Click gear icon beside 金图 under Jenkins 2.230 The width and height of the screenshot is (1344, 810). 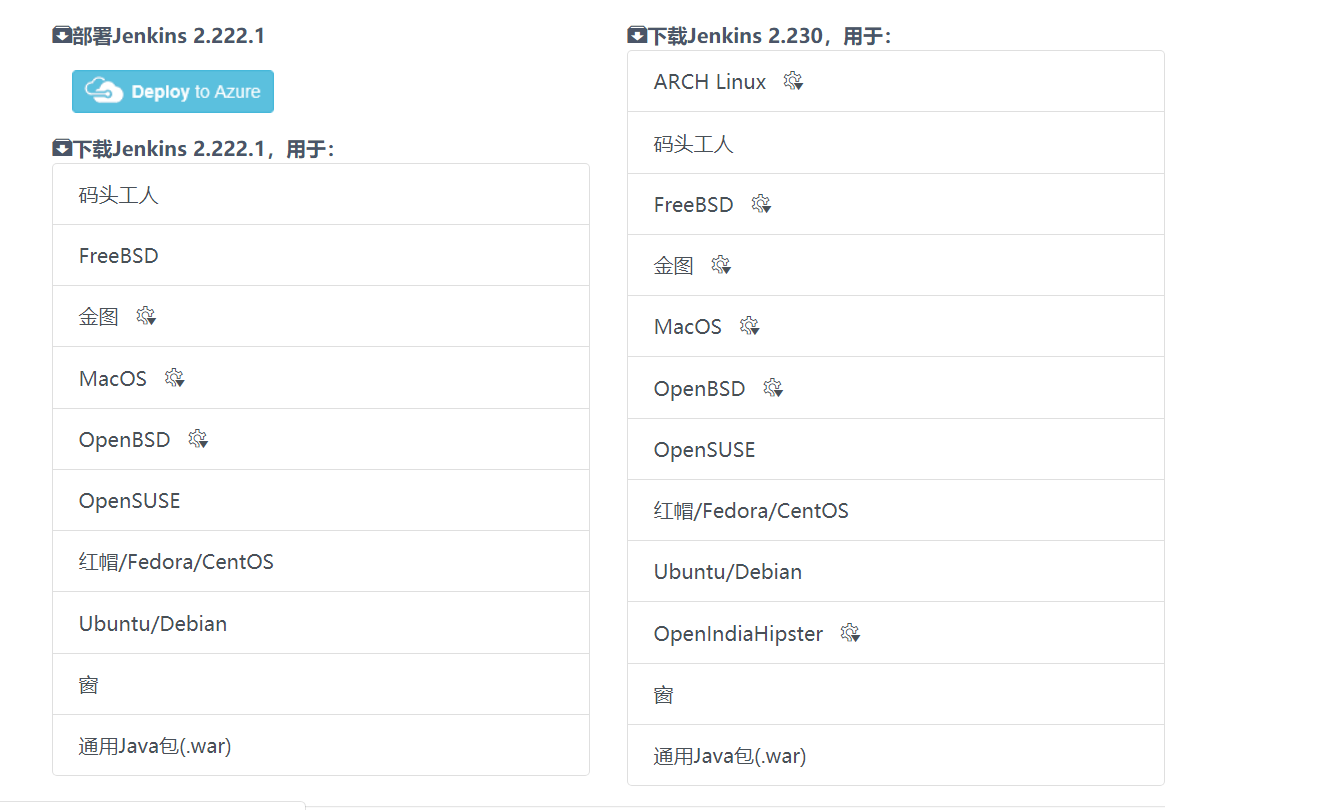[x=721, y=265]
